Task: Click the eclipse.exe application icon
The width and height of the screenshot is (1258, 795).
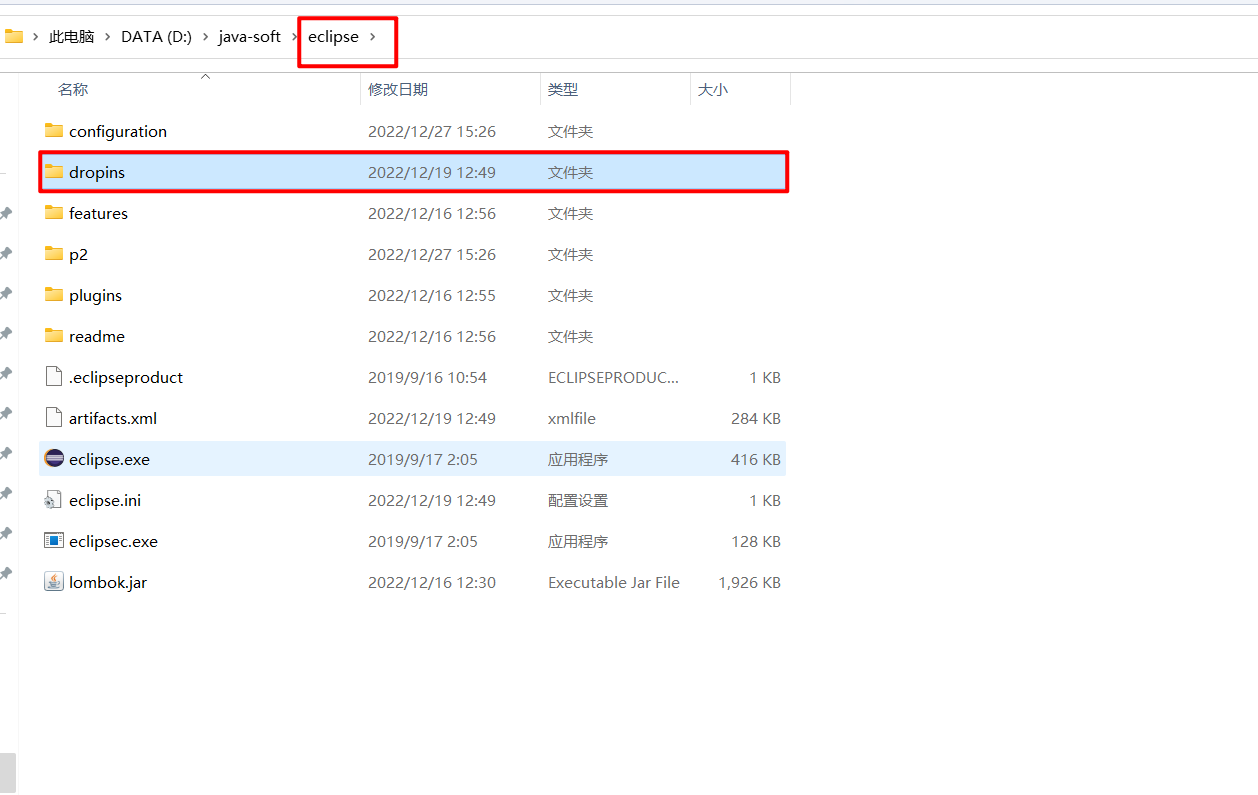Action: click(54, 459)
